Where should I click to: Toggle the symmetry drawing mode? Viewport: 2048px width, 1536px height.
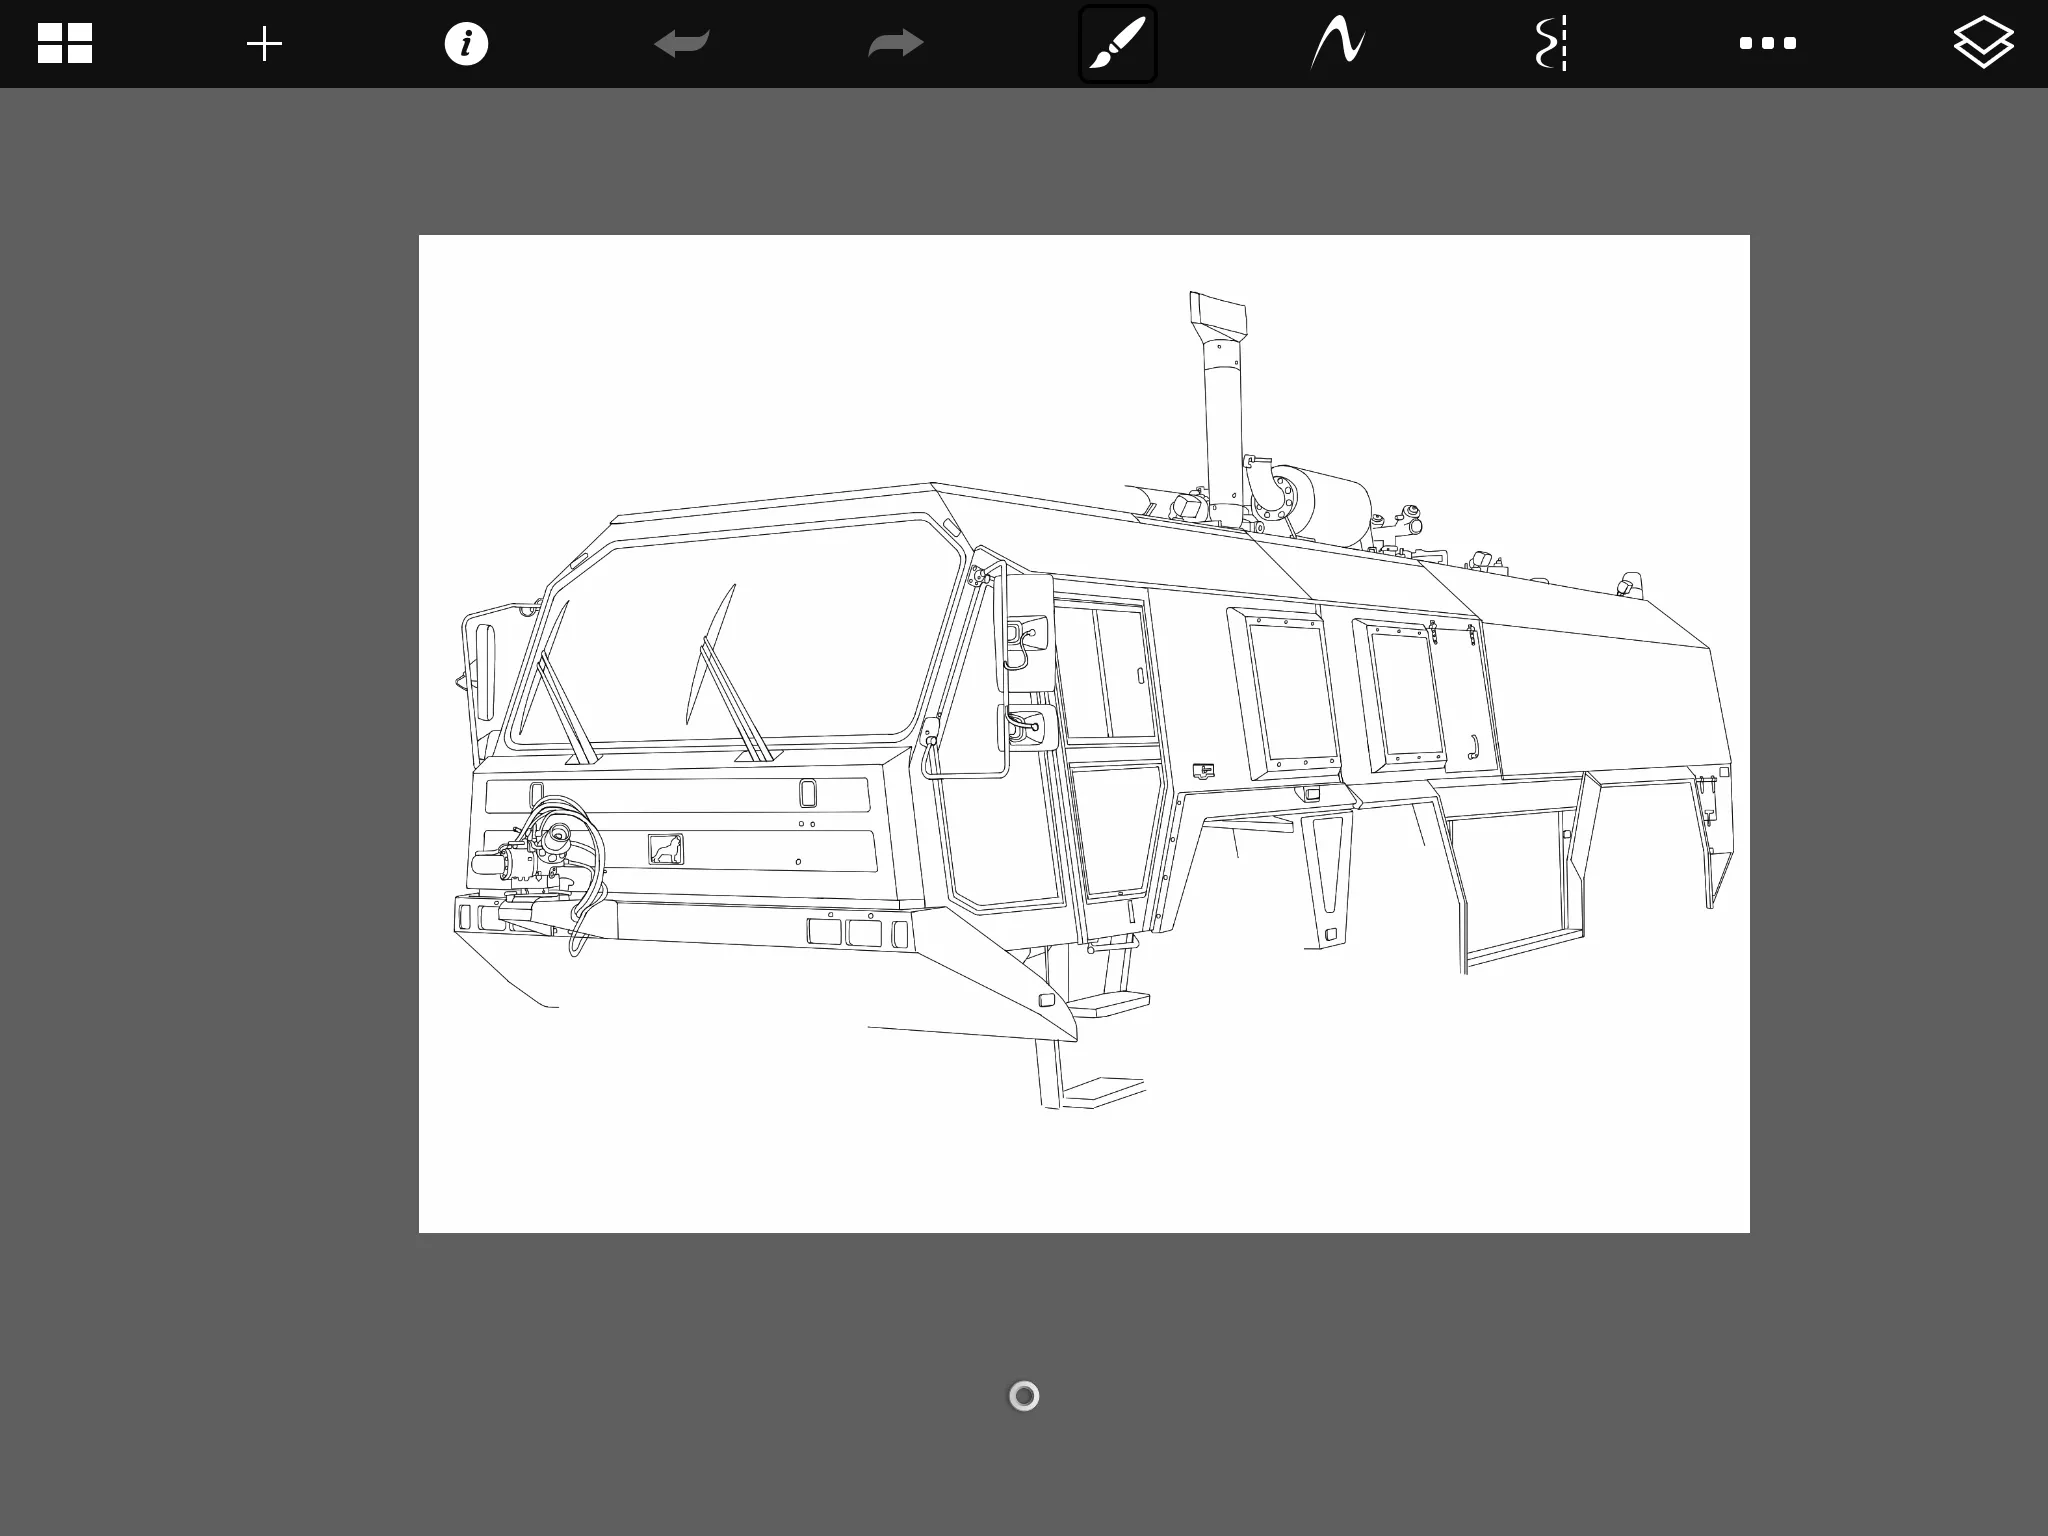[x=1551, y=44]
